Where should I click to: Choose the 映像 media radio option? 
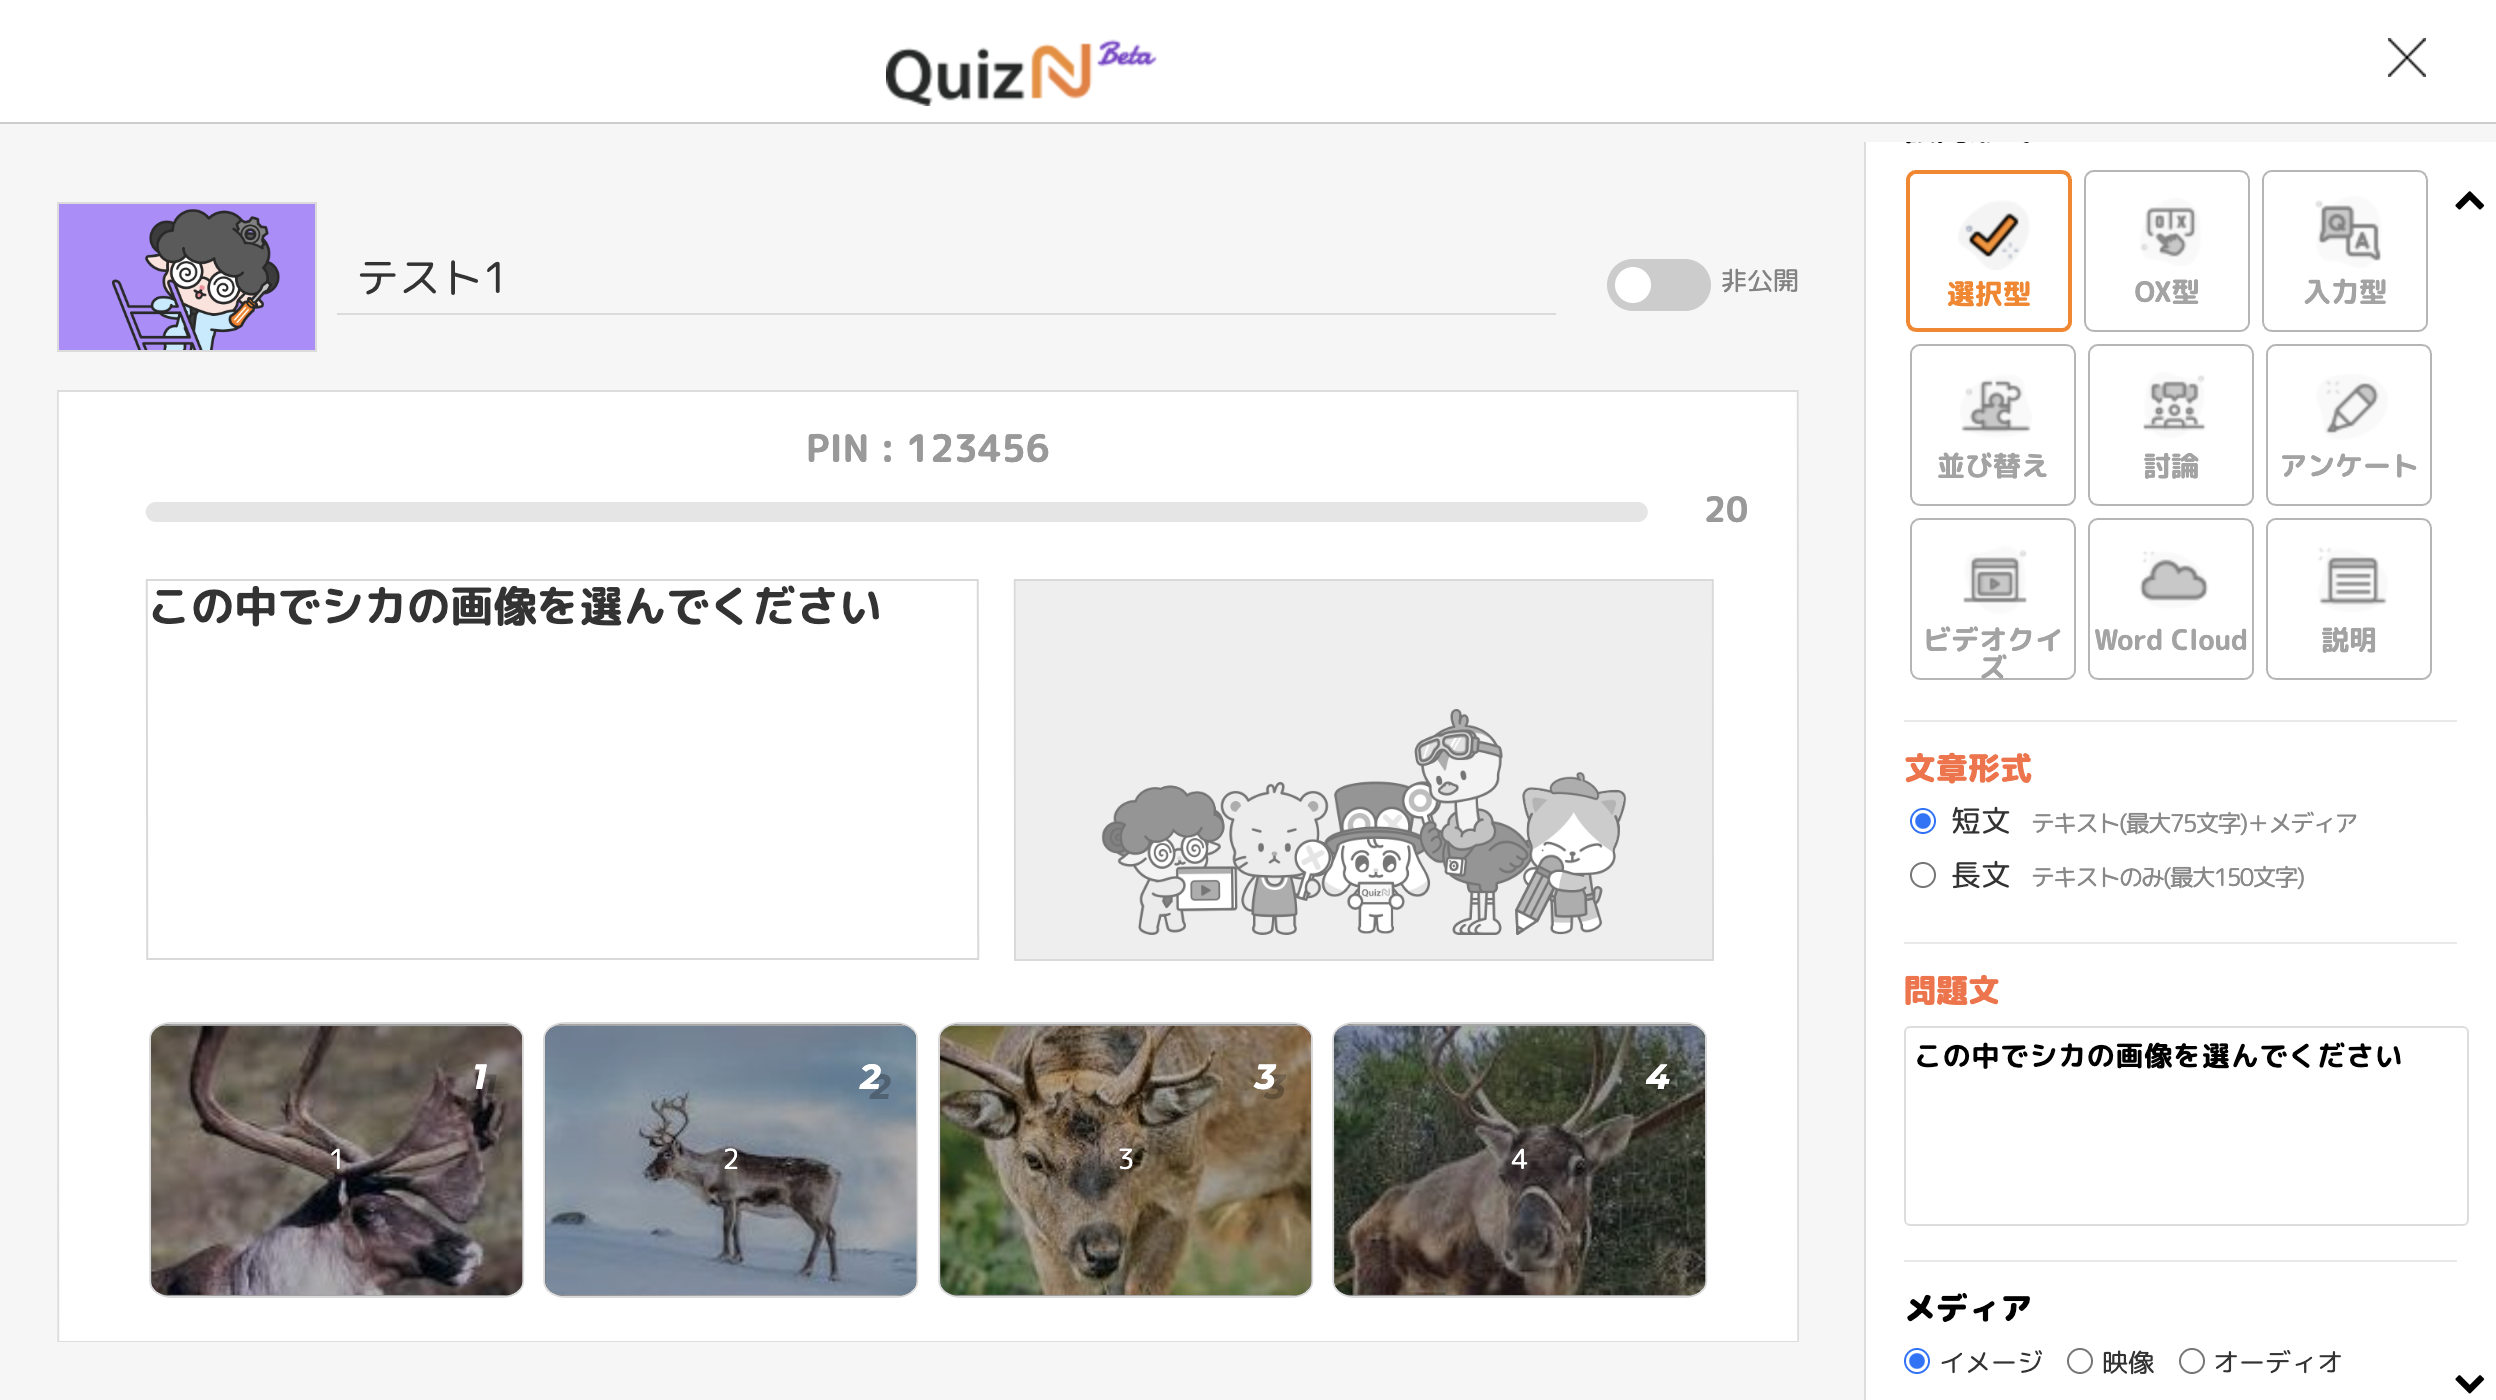click(x=2080, y=1361)
